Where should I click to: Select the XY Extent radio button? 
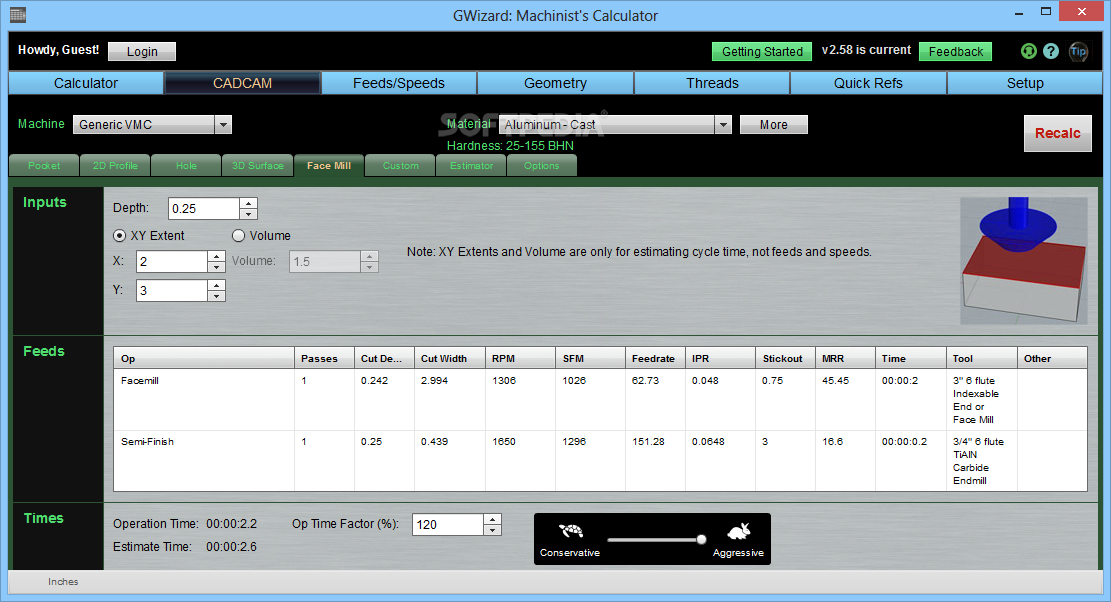coord(120,236)
